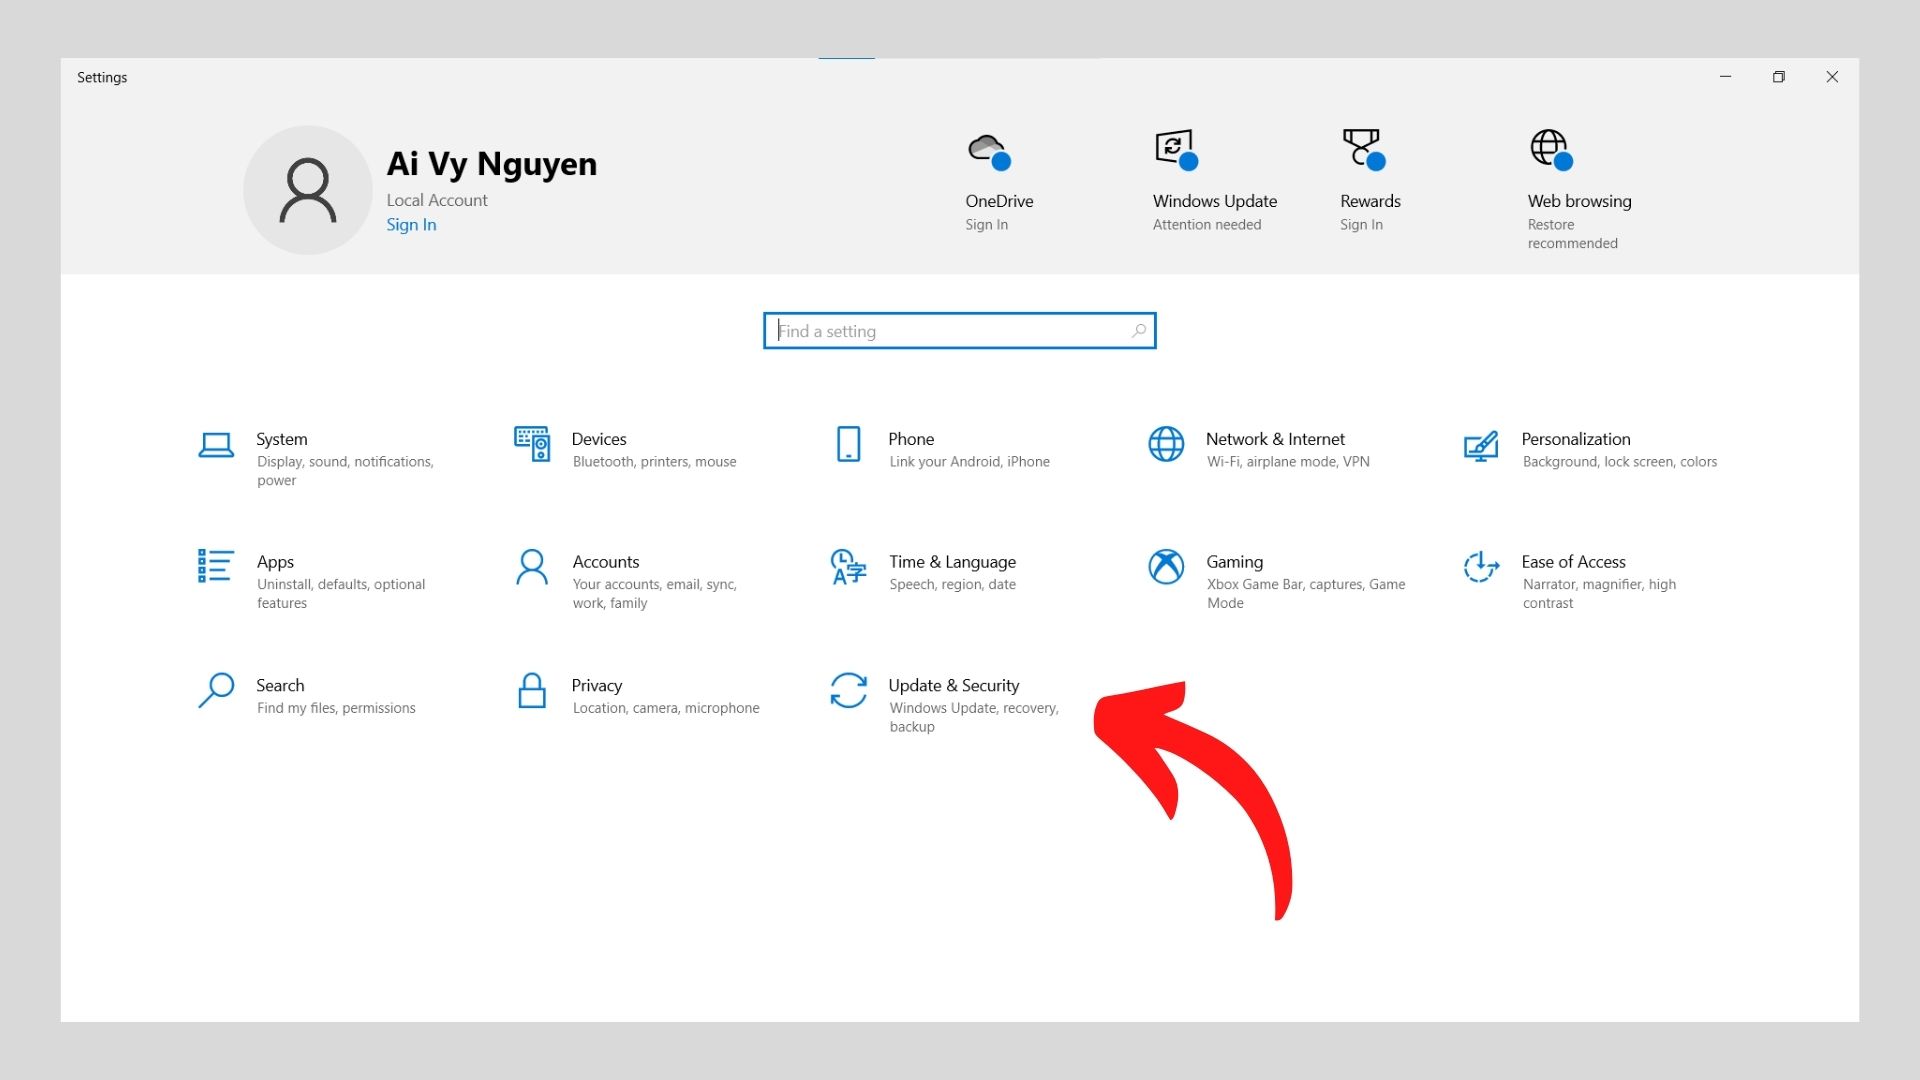Open the Gaming Xbox icon
Screen dimensions: 1920x1080
(1166, 567)
